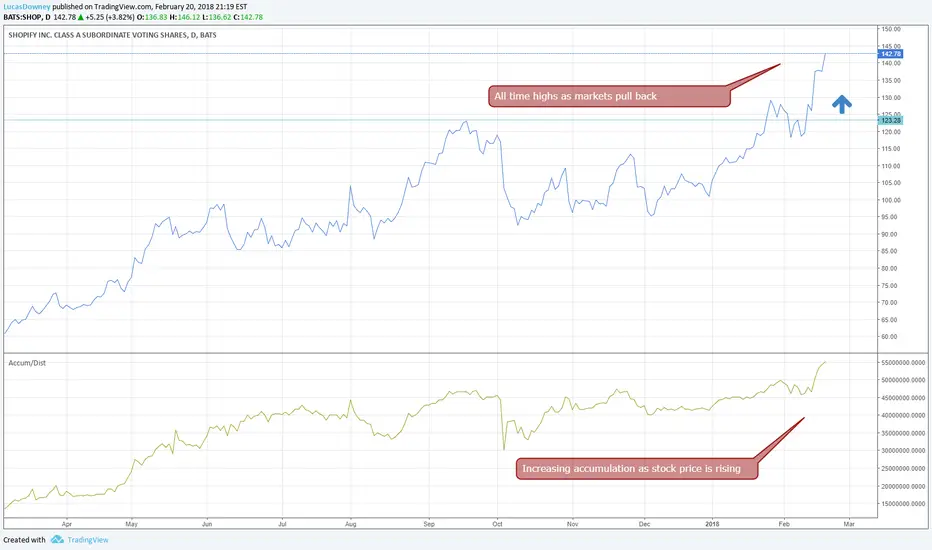Click the Apr label on the time axis
This screenshot has width=932, height=550.
[x=67, y=524]
